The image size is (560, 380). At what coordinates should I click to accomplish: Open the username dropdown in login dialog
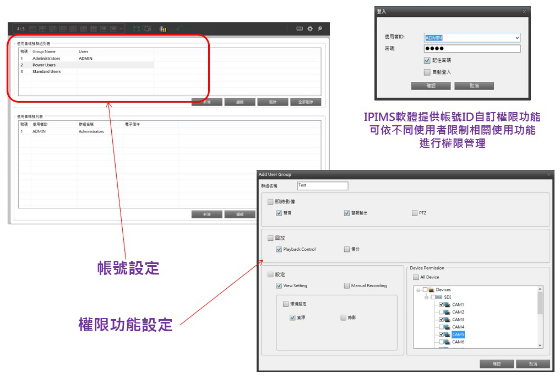[517, 38]
